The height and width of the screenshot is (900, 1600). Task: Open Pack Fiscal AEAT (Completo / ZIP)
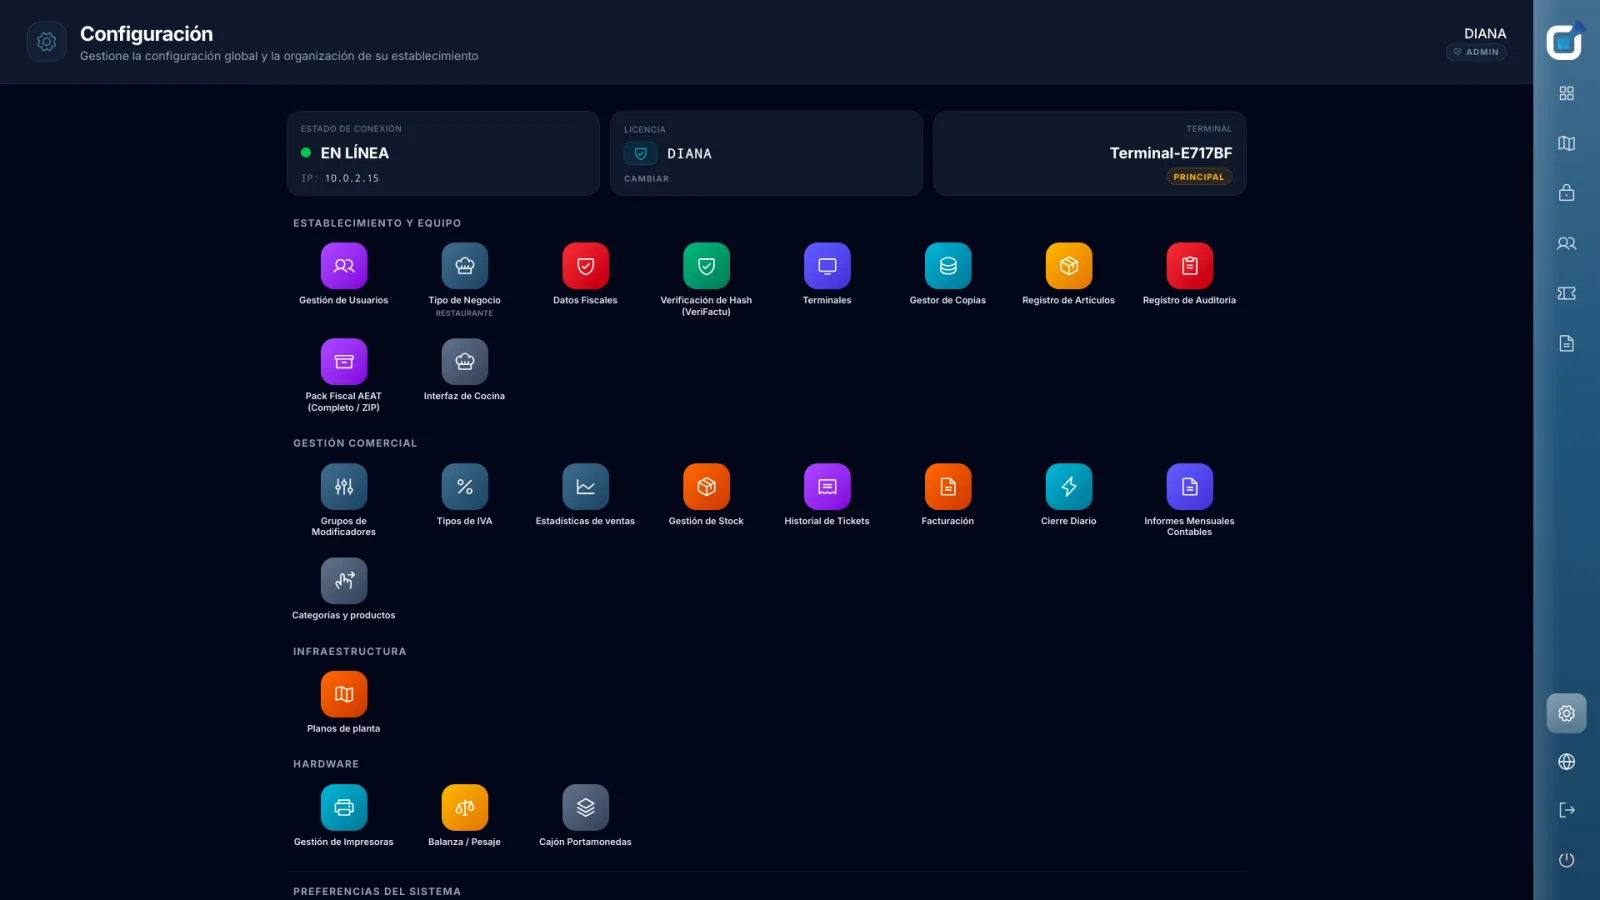[344, 362]
